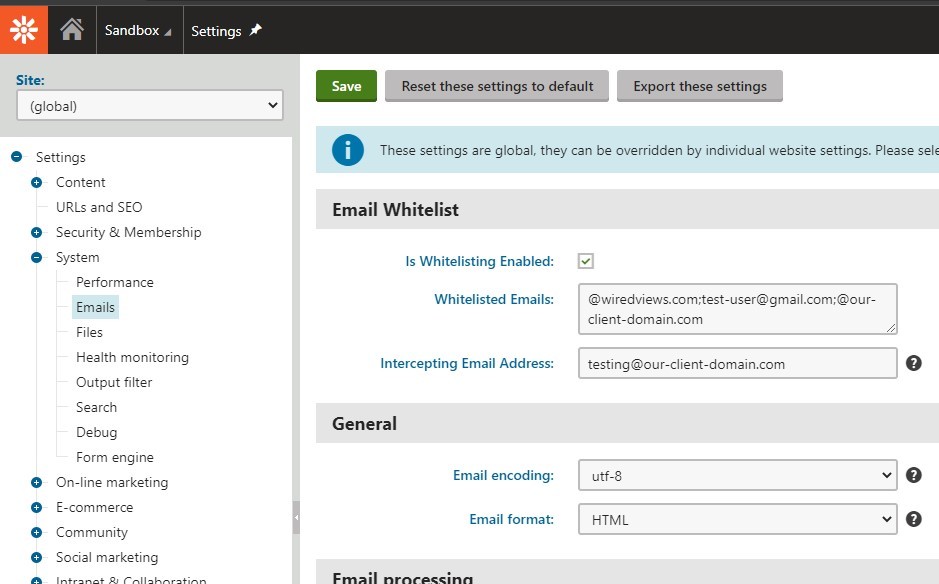The width and height of the screenshot is (939, 584).
Task: Click Export these settings button
Action: pos(699,86)
